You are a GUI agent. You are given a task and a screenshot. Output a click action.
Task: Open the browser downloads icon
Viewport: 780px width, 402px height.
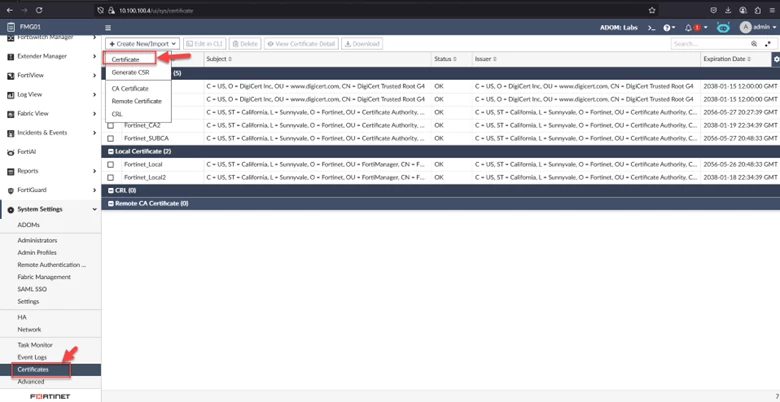pos(728,10)
